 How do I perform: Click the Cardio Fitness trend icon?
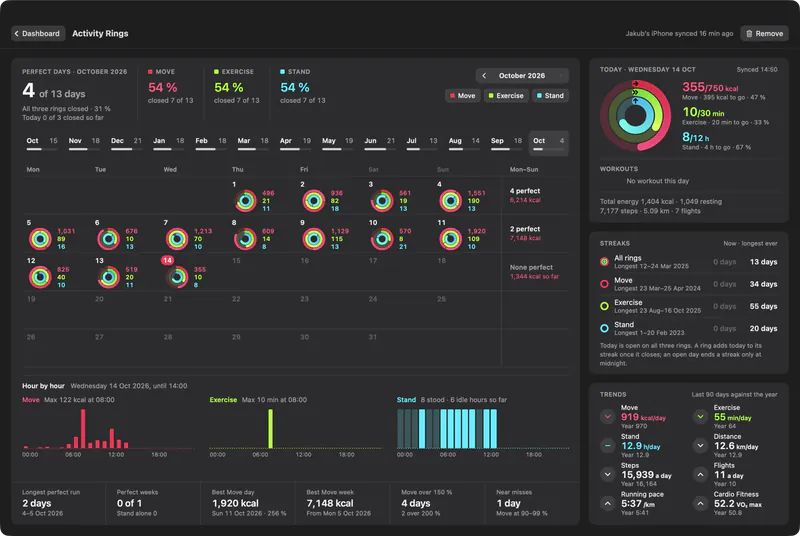(x=701, y=504)
